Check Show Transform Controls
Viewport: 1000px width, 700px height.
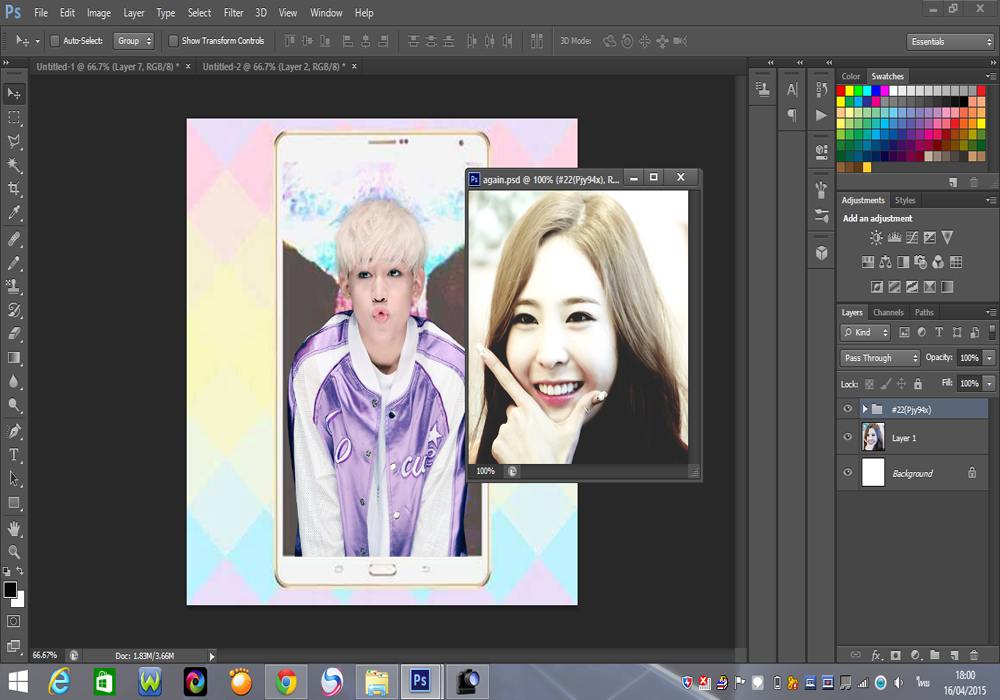click(x=173, y=41)
